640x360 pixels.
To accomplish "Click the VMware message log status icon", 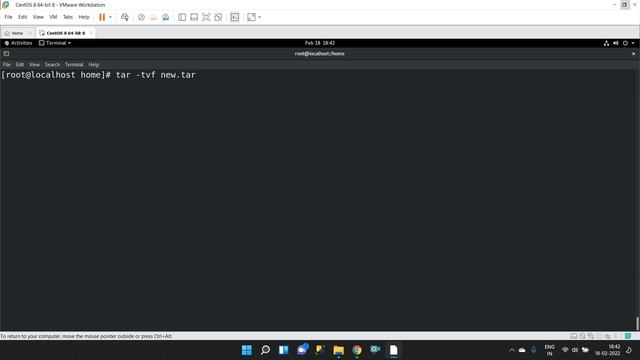I will coord(628,336).
